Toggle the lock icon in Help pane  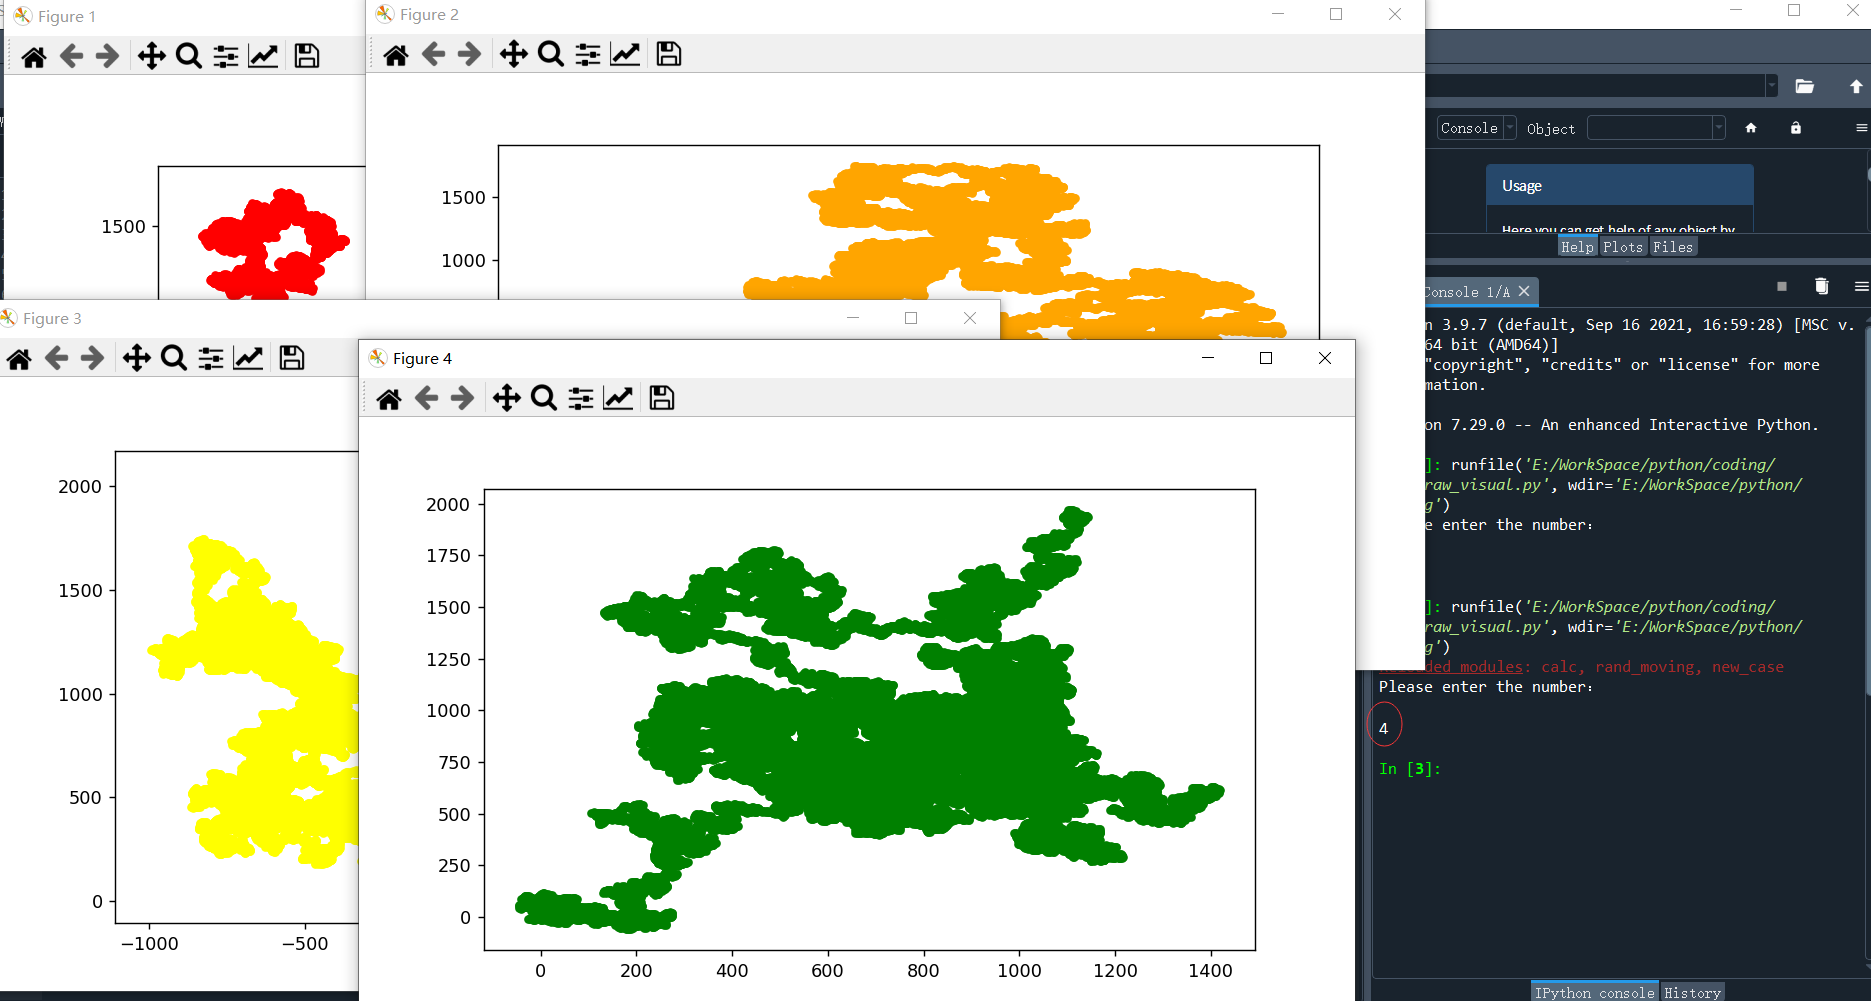[x=1796, y=128]
